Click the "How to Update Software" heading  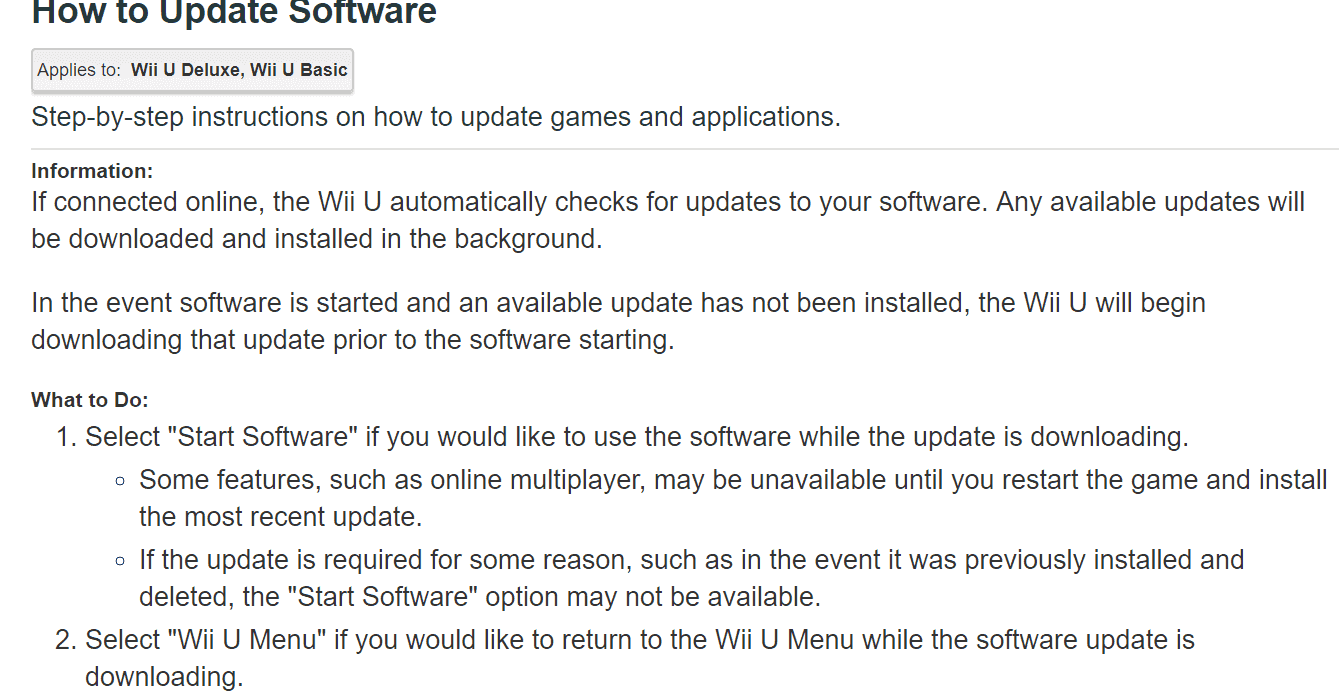coord(234,12)
